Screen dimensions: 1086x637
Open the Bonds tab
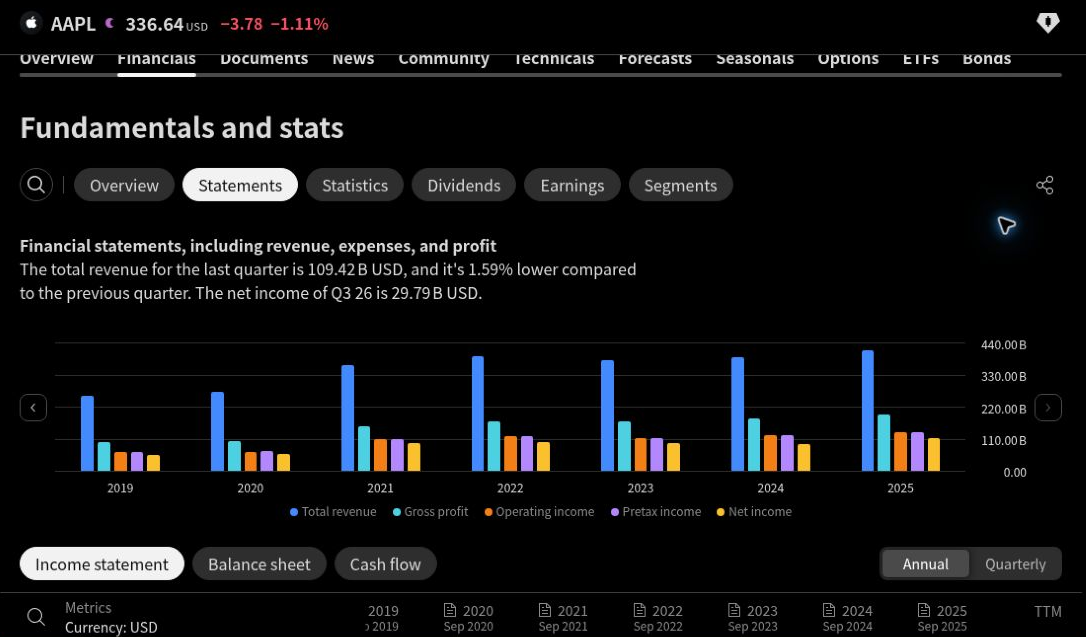pyautogui.click(x=987, y=59)
